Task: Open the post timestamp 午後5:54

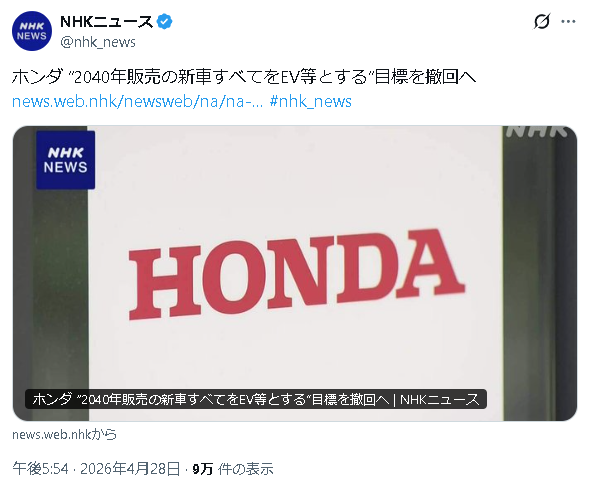Action: click(40, 469)
